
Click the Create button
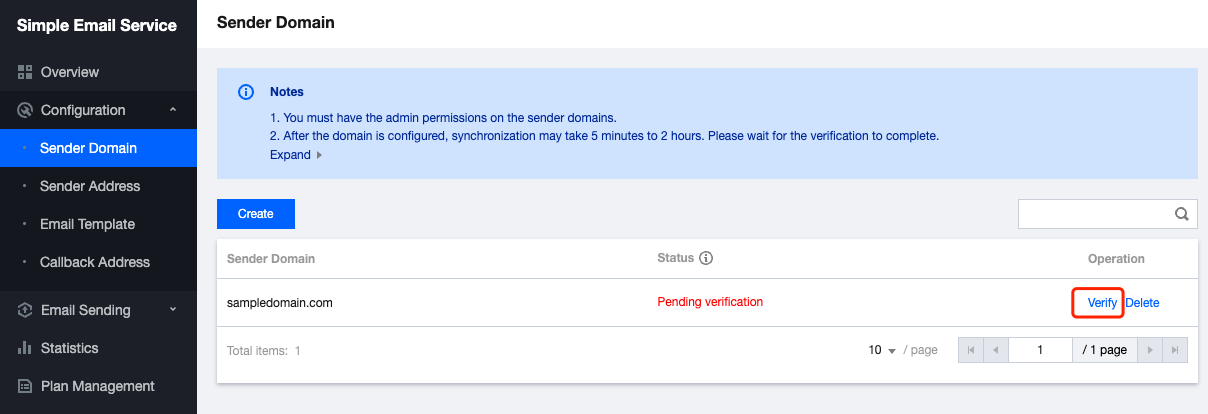pyautogui.click(x=256, y=214)
